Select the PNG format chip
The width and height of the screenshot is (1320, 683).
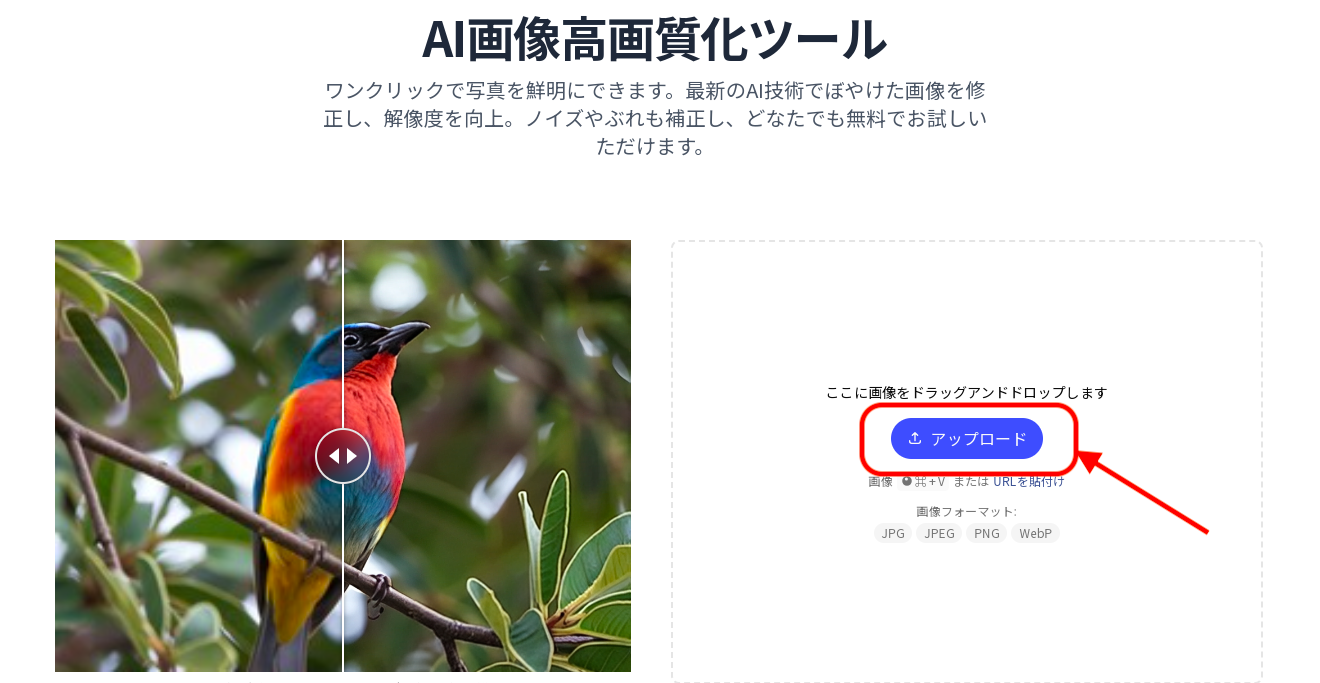pos(987,533)
